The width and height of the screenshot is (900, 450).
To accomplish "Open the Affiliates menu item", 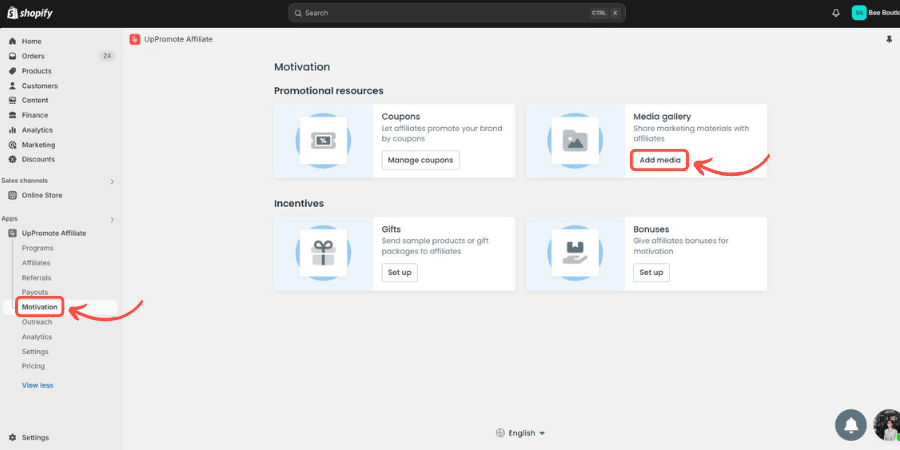I will point(36,263).
